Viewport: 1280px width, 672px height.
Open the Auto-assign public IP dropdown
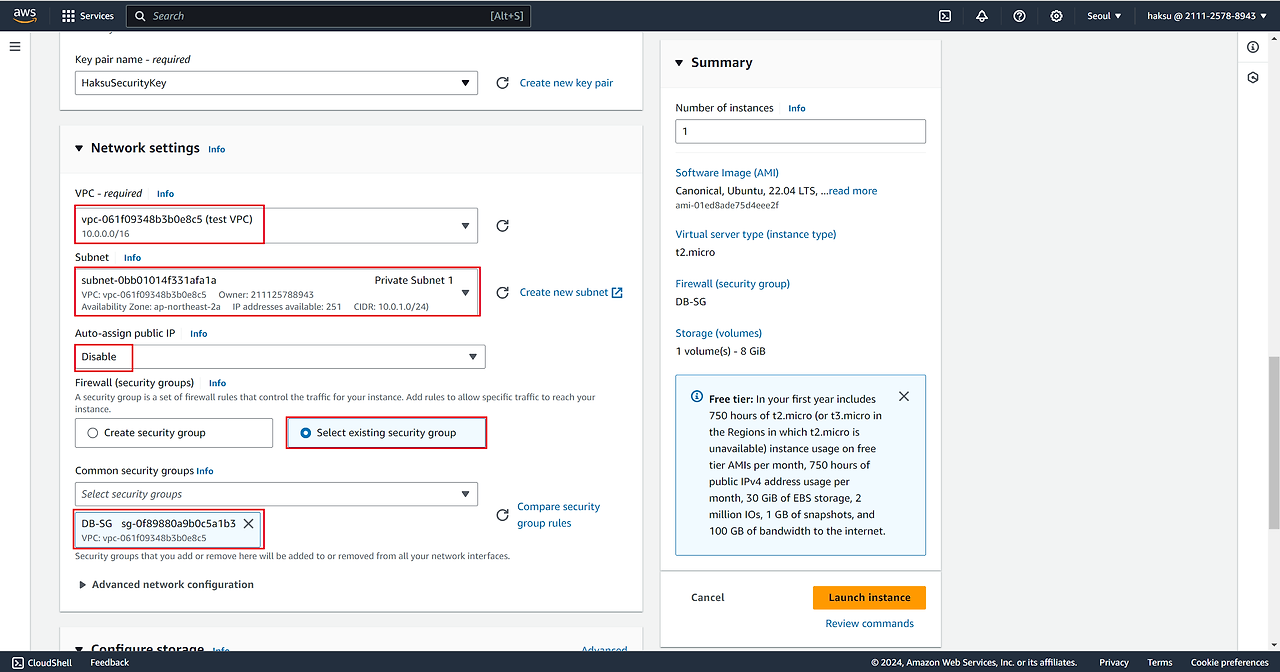[x=279, y=357]
